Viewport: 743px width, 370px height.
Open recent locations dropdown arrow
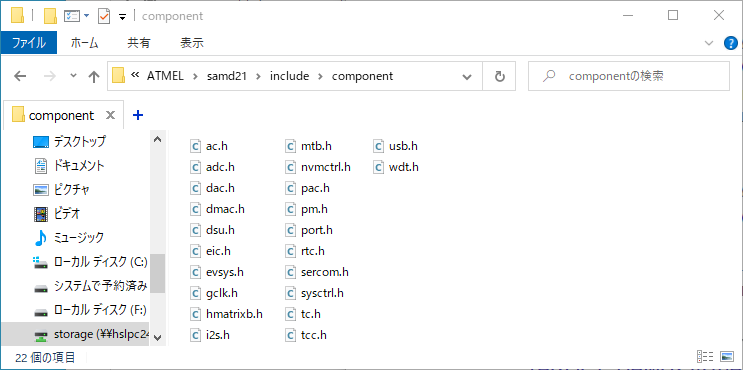[x=73, y=76]
